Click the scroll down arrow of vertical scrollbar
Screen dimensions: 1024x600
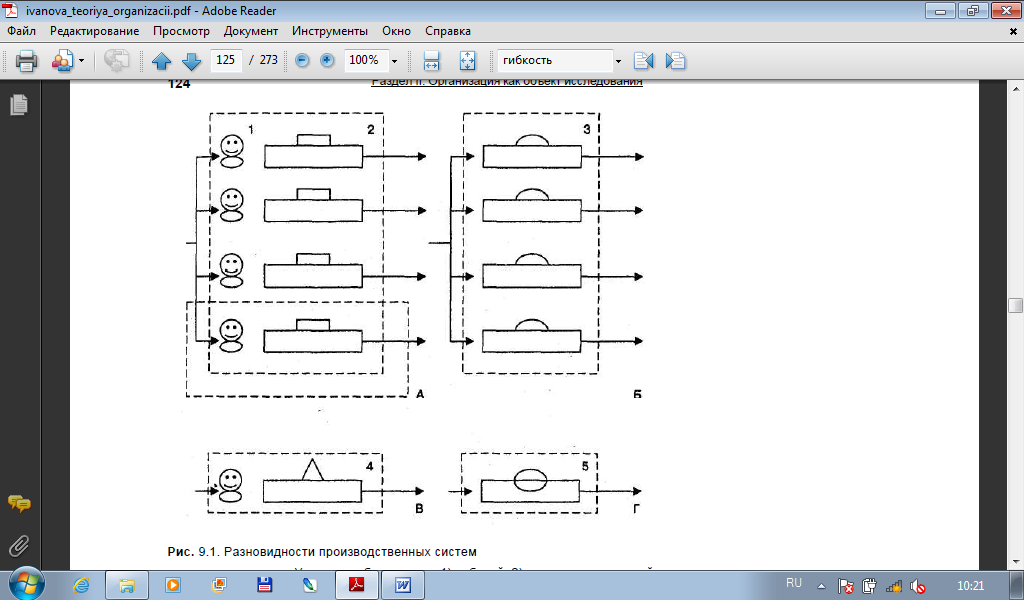pyautogui.click(x=1015, y=561)
